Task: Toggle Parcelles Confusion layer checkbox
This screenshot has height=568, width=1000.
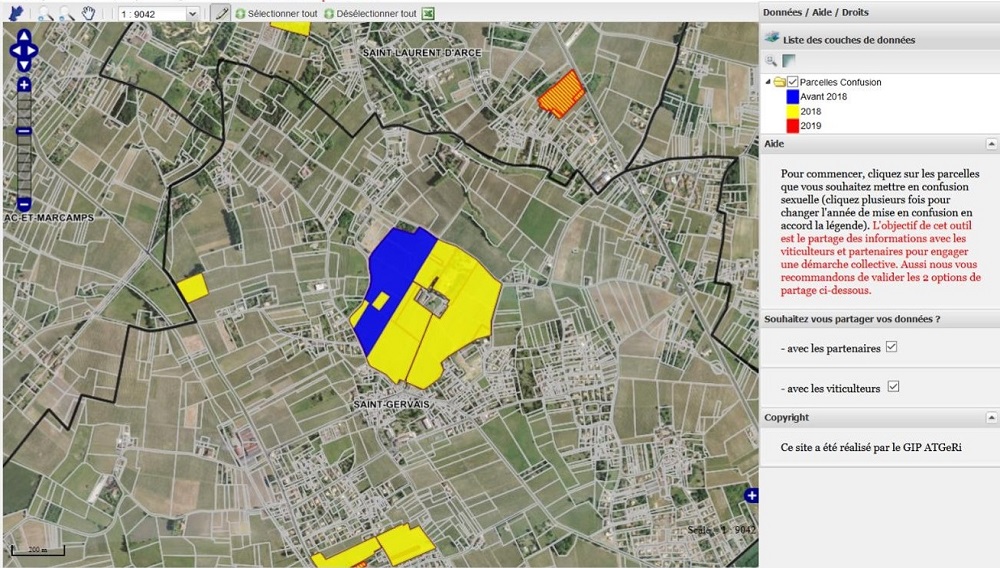Action: click(x=793, y=82)
